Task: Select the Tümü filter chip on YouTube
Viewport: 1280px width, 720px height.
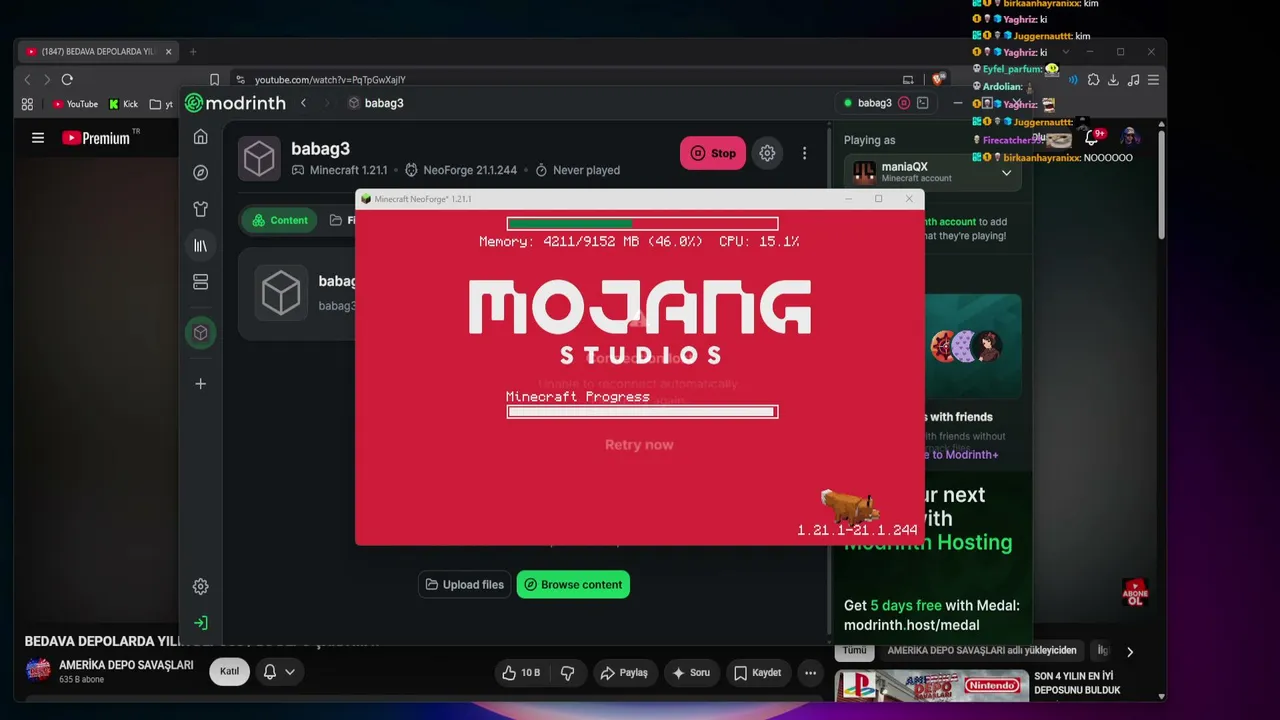Action: [854, 650]
